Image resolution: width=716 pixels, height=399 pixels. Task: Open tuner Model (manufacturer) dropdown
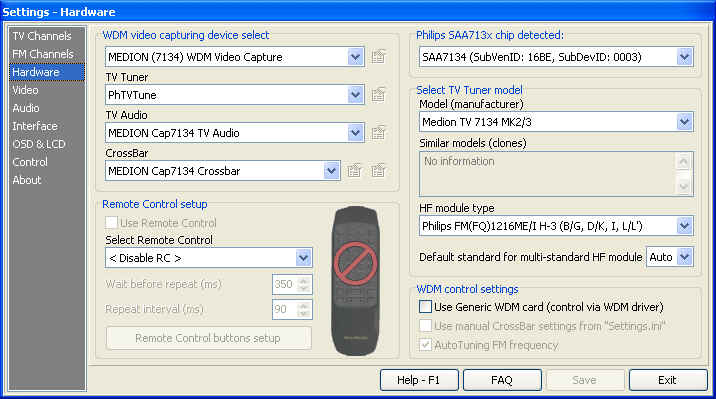(684, 122)
